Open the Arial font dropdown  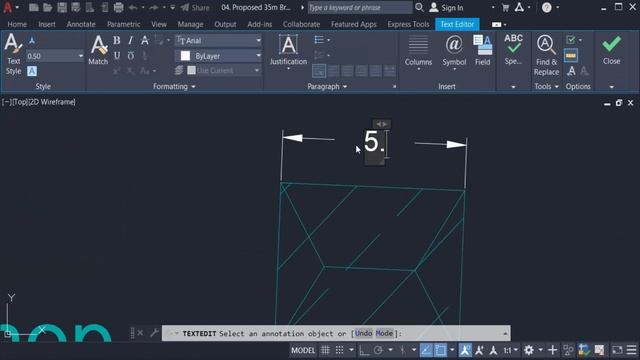[258, 40]
